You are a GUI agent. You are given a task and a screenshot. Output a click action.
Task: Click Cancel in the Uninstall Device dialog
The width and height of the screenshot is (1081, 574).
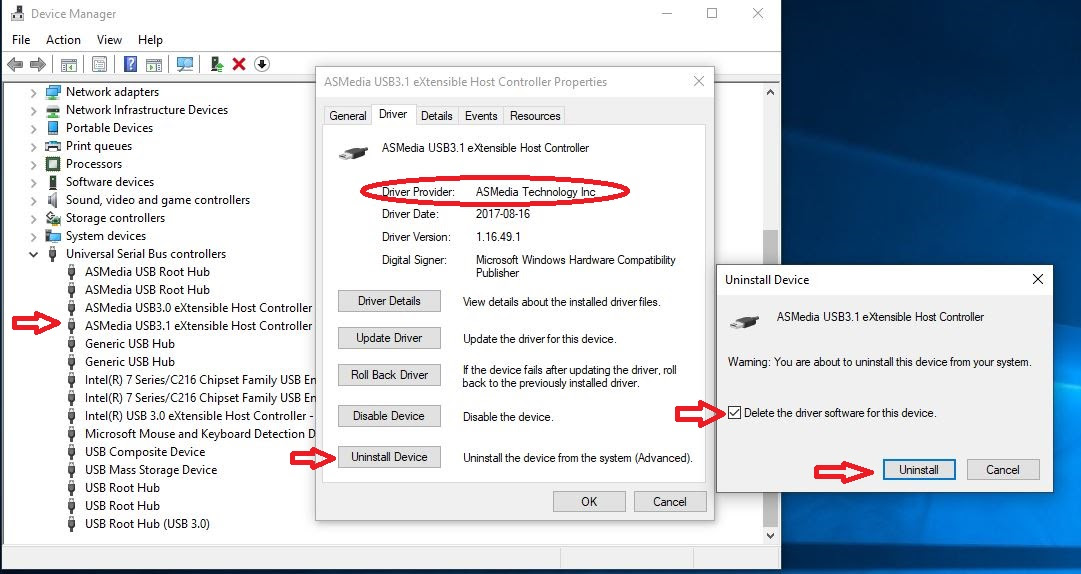pos(1003,470)
